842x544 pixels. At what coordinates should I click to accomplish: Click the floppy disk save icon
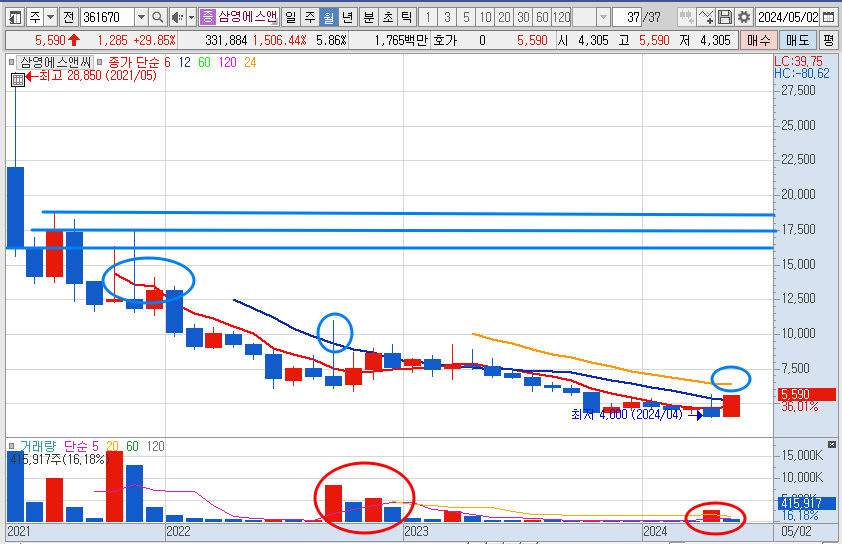pos(725,18)
